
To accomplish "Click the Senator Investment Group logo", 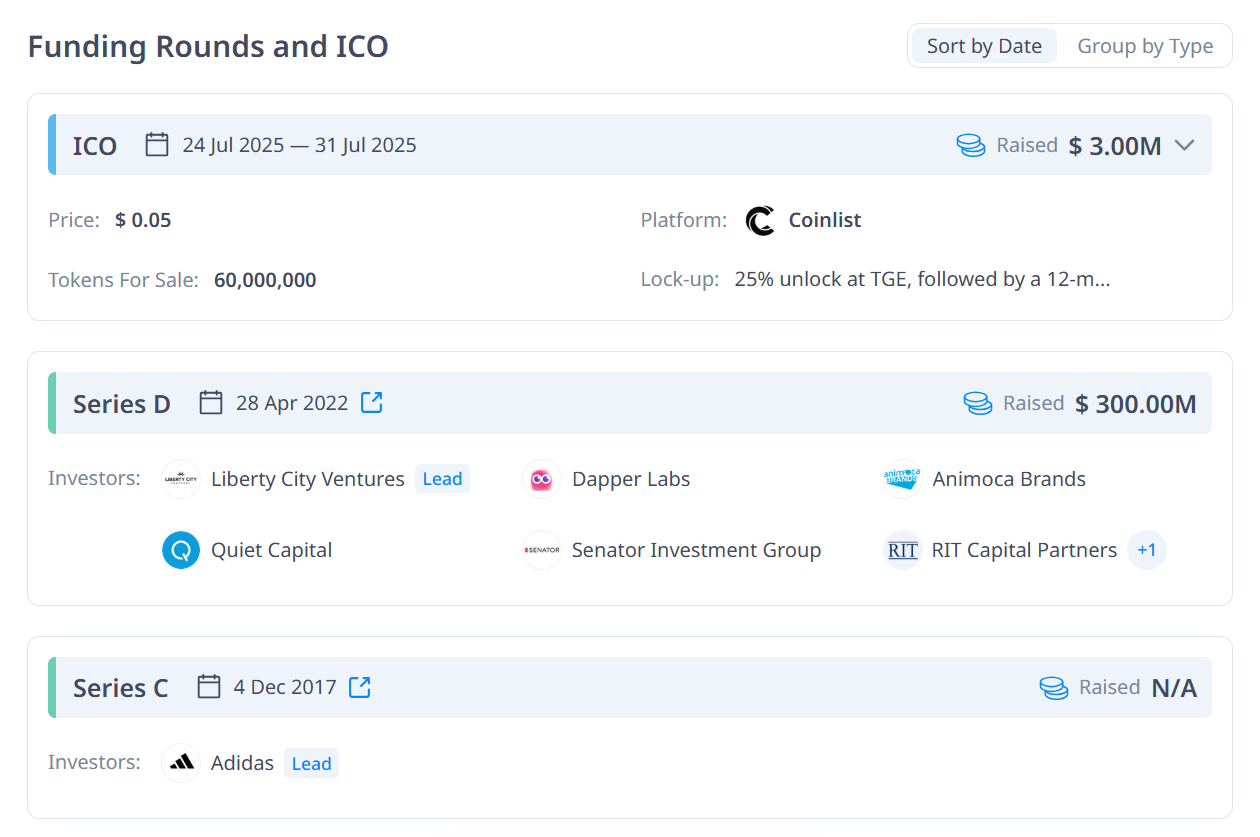I will click(x=542, y=550).
